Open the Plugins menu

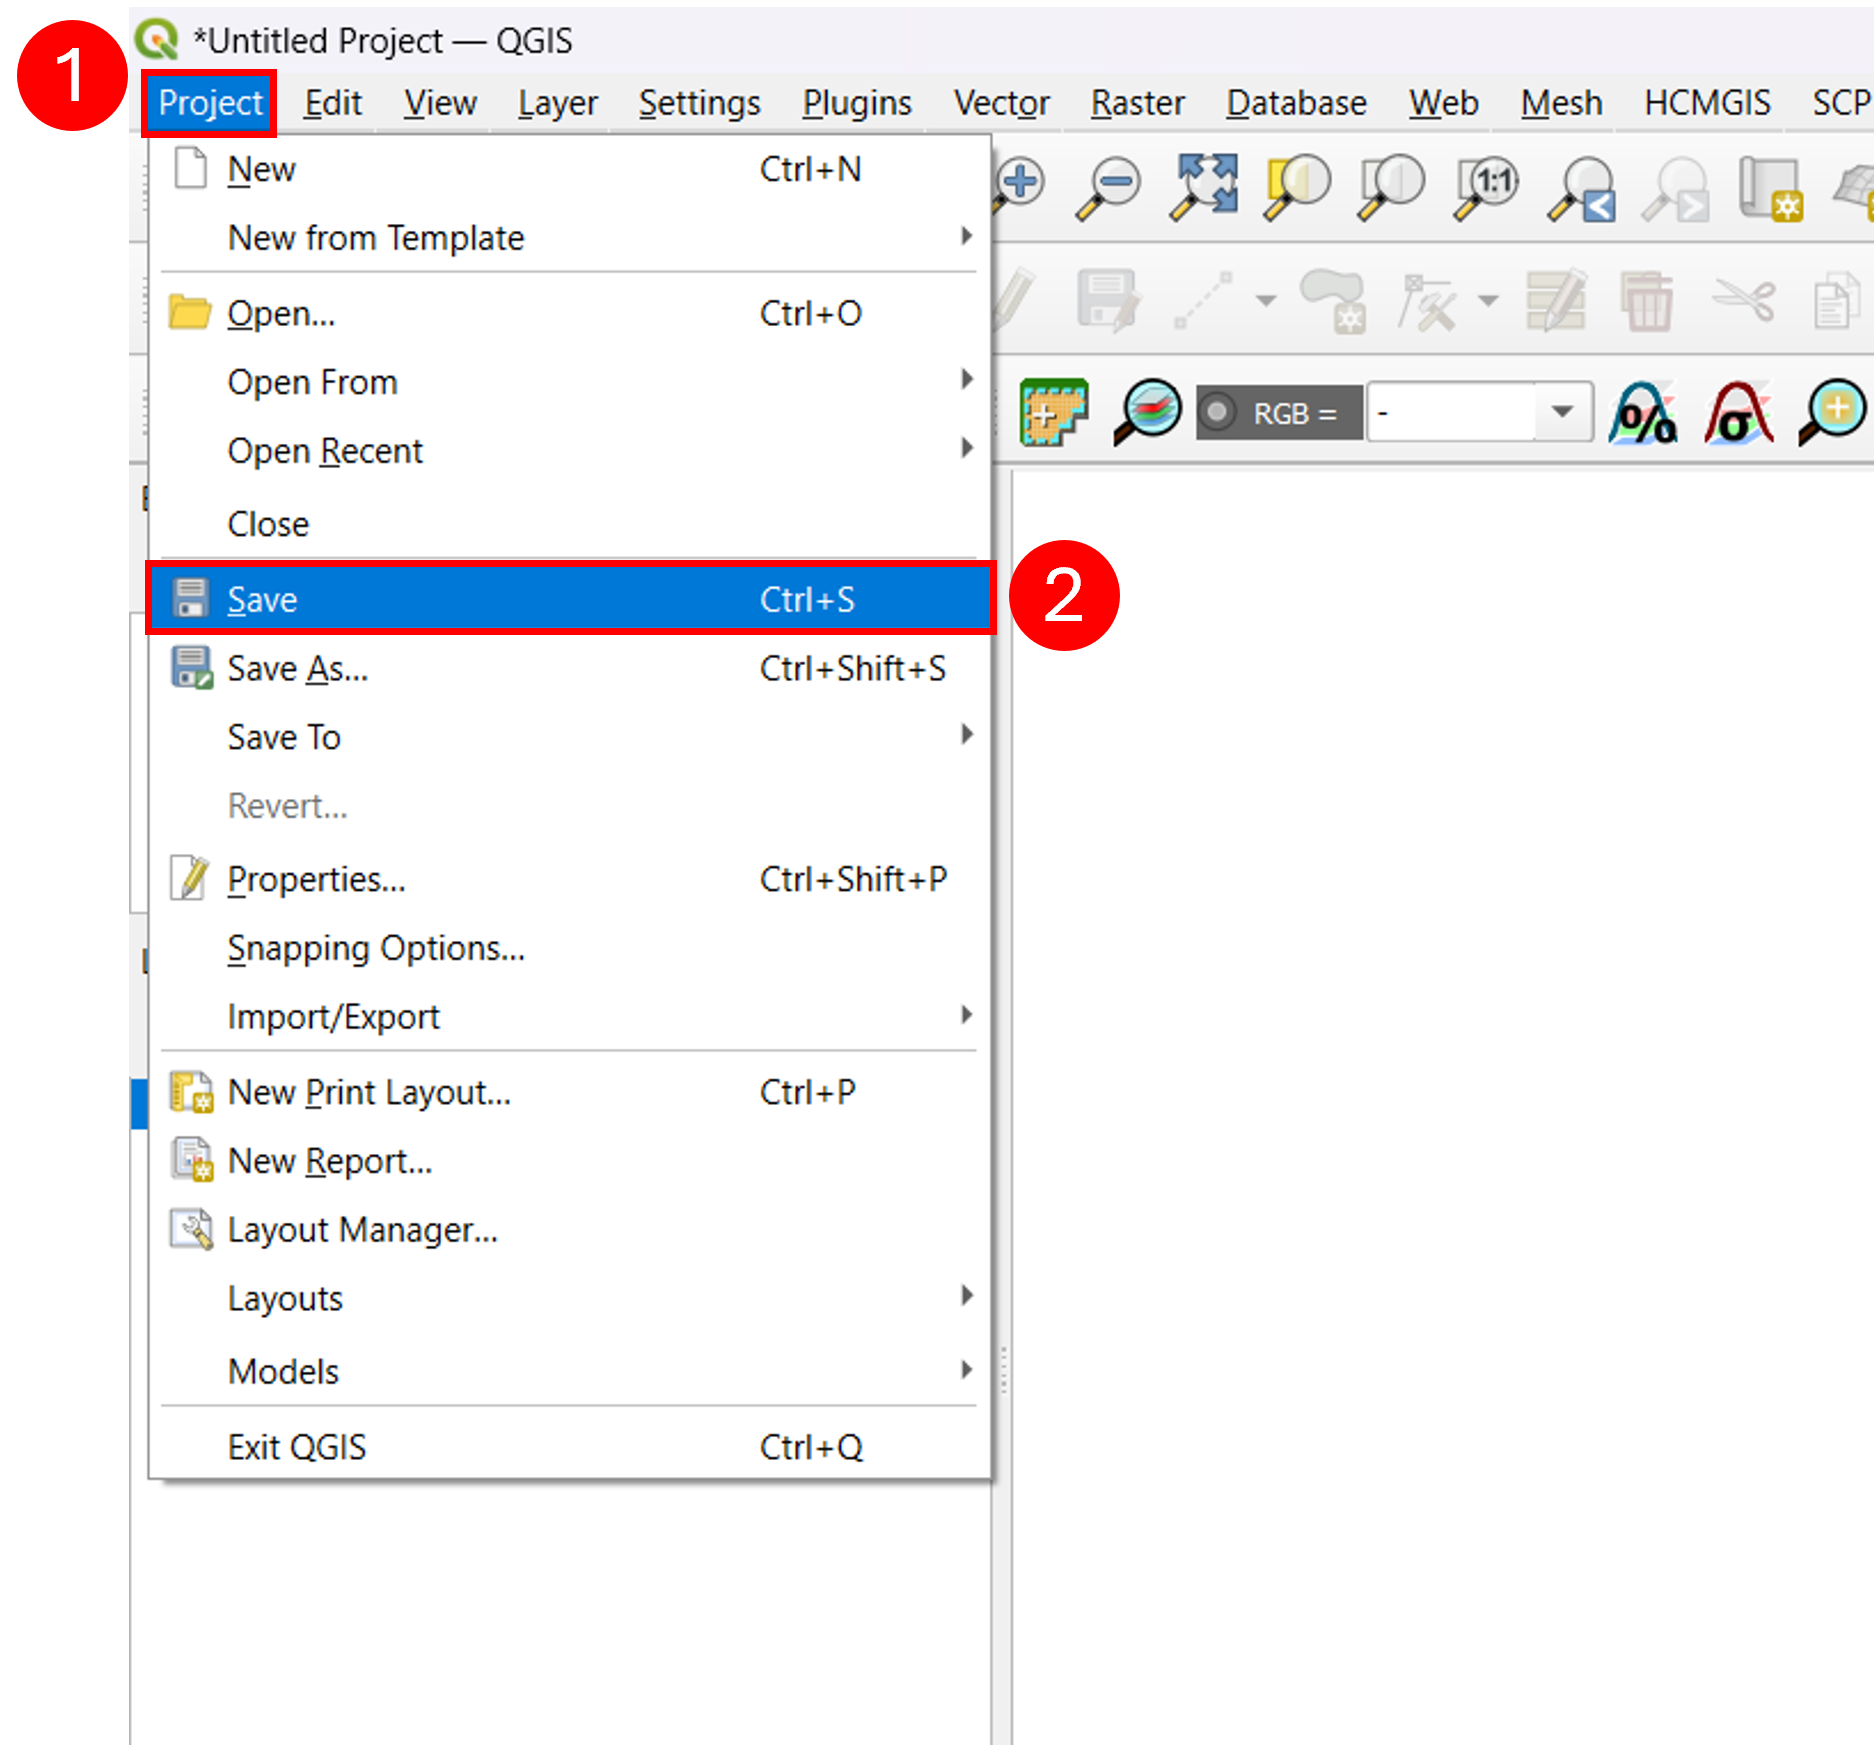click(857, 103)
